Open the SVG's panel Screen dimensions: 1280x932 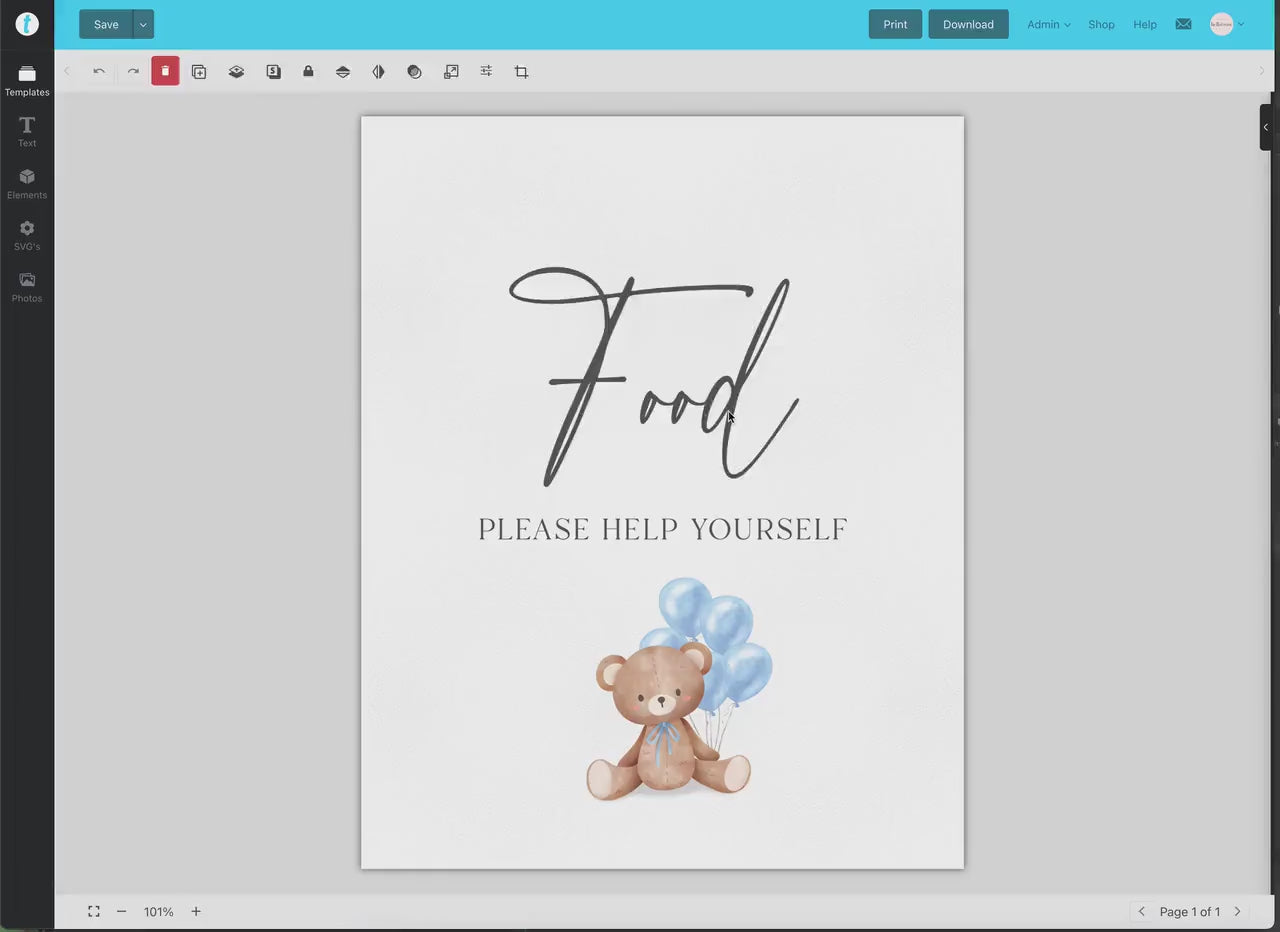(27, 234)
